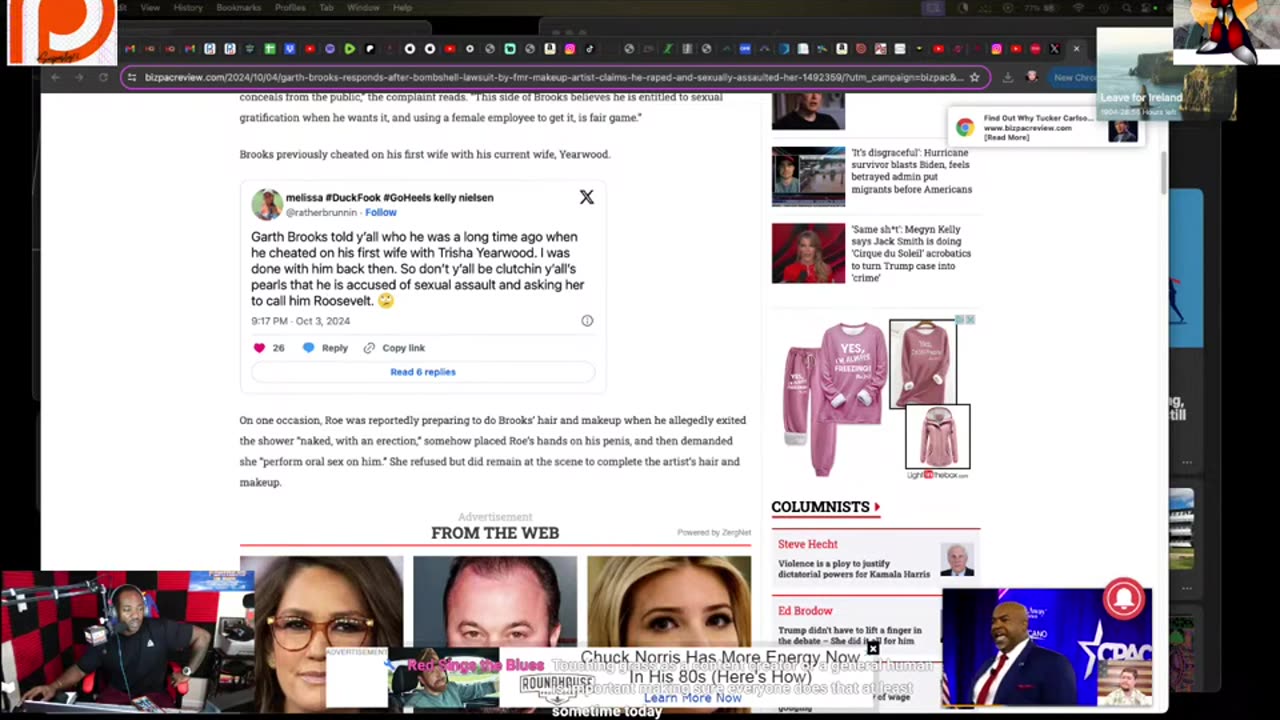
Task: Open the History menu
Action: 188,8
